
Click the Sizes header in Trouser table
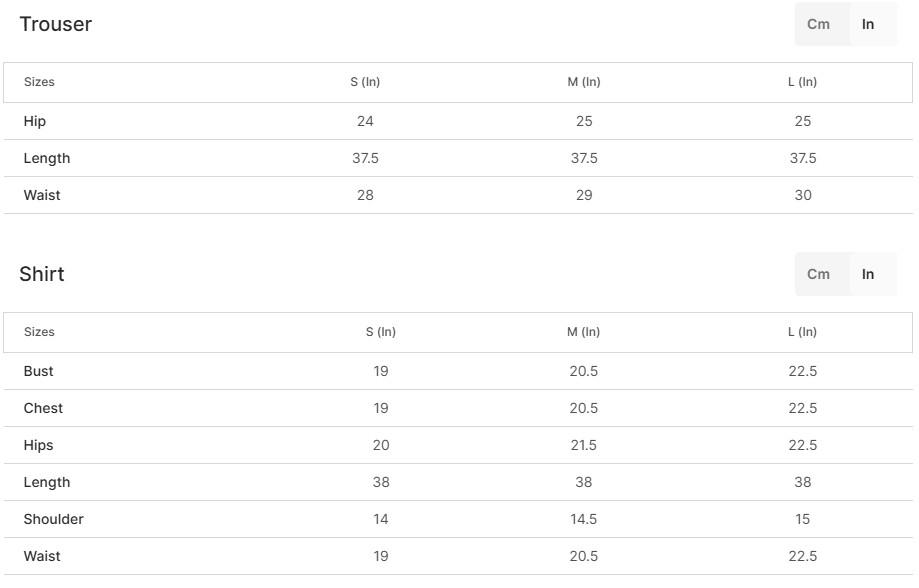pyautogui.click(x=39, y=82)
